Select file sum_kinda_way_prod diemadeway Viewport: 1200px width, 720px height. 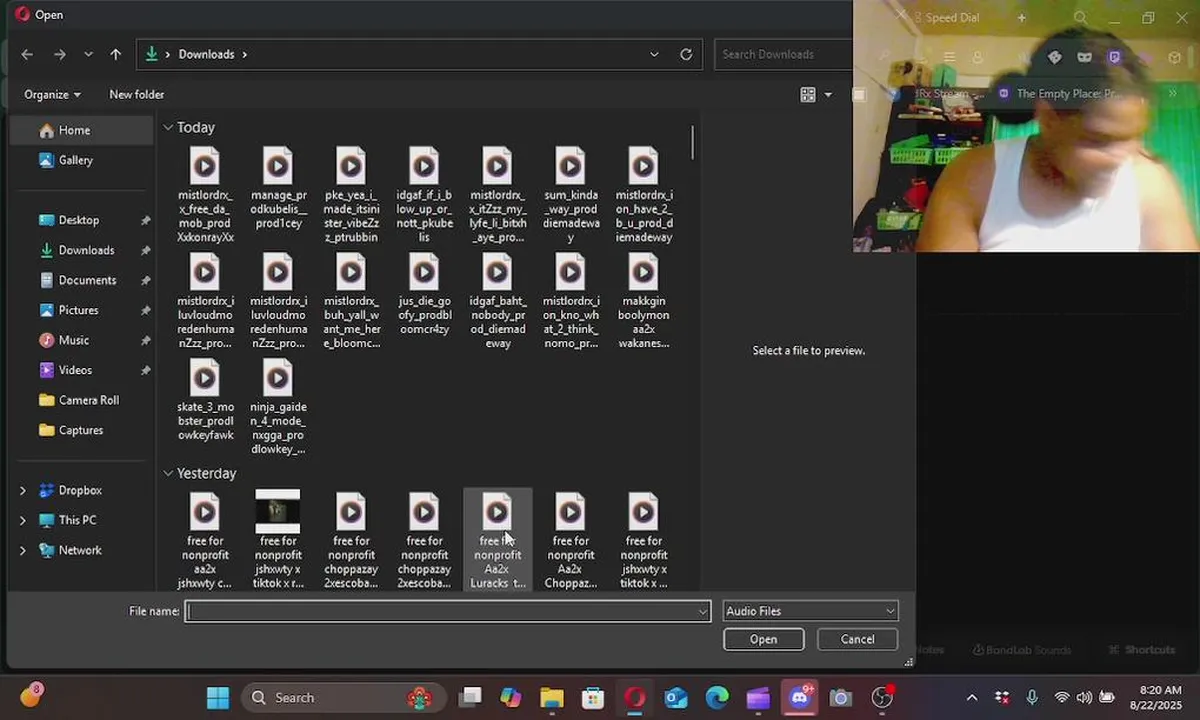[570, 195]
